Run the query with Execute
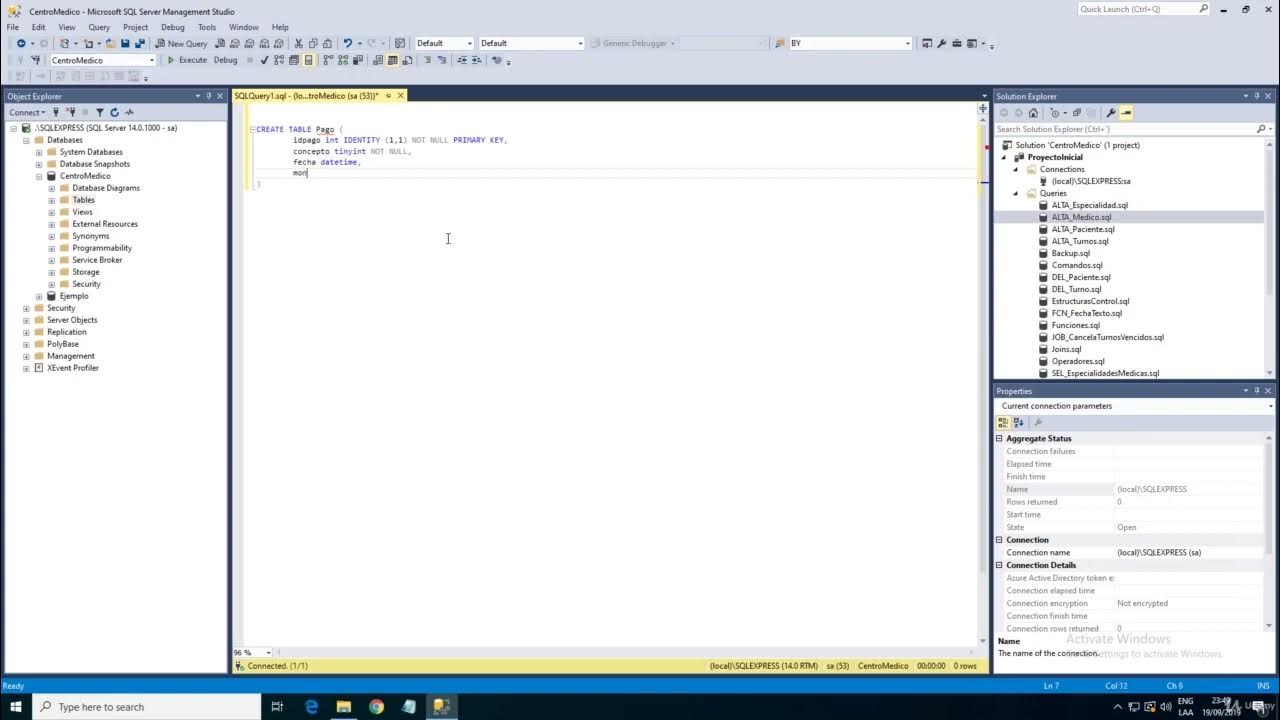 click(x=187, y=60)
